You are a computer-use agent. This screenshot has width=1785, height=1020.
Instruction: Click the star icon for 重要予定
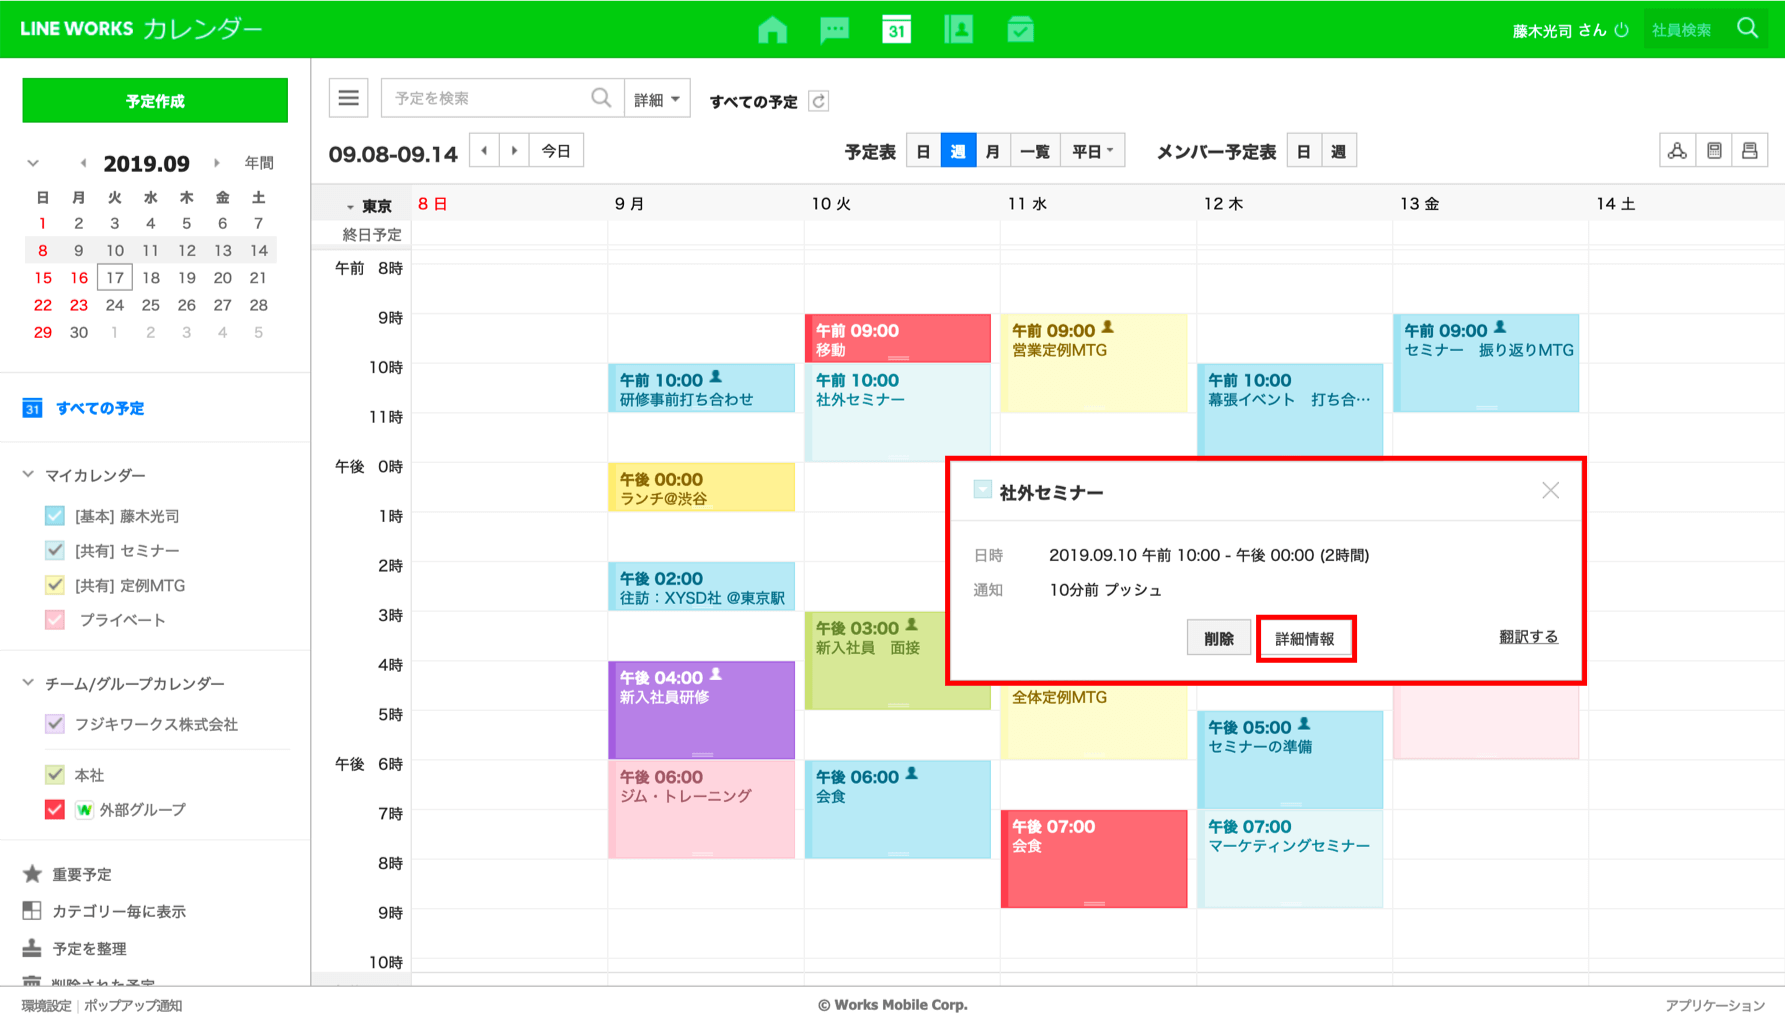point(32,874)
